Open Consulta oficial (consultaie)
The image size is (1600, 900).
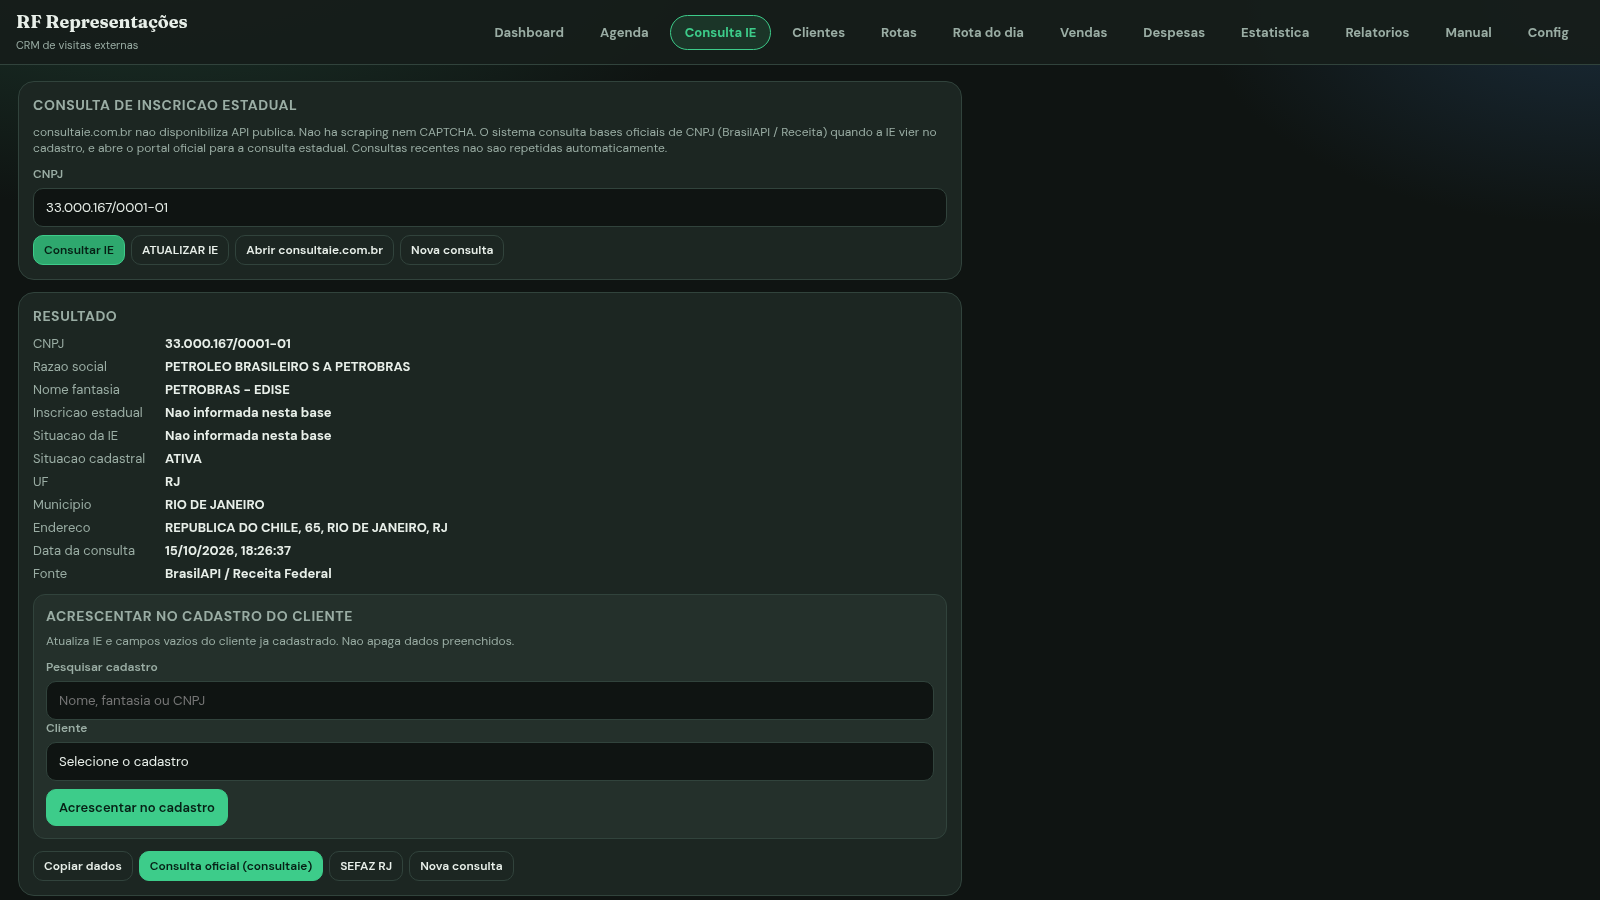pos(231,866)
